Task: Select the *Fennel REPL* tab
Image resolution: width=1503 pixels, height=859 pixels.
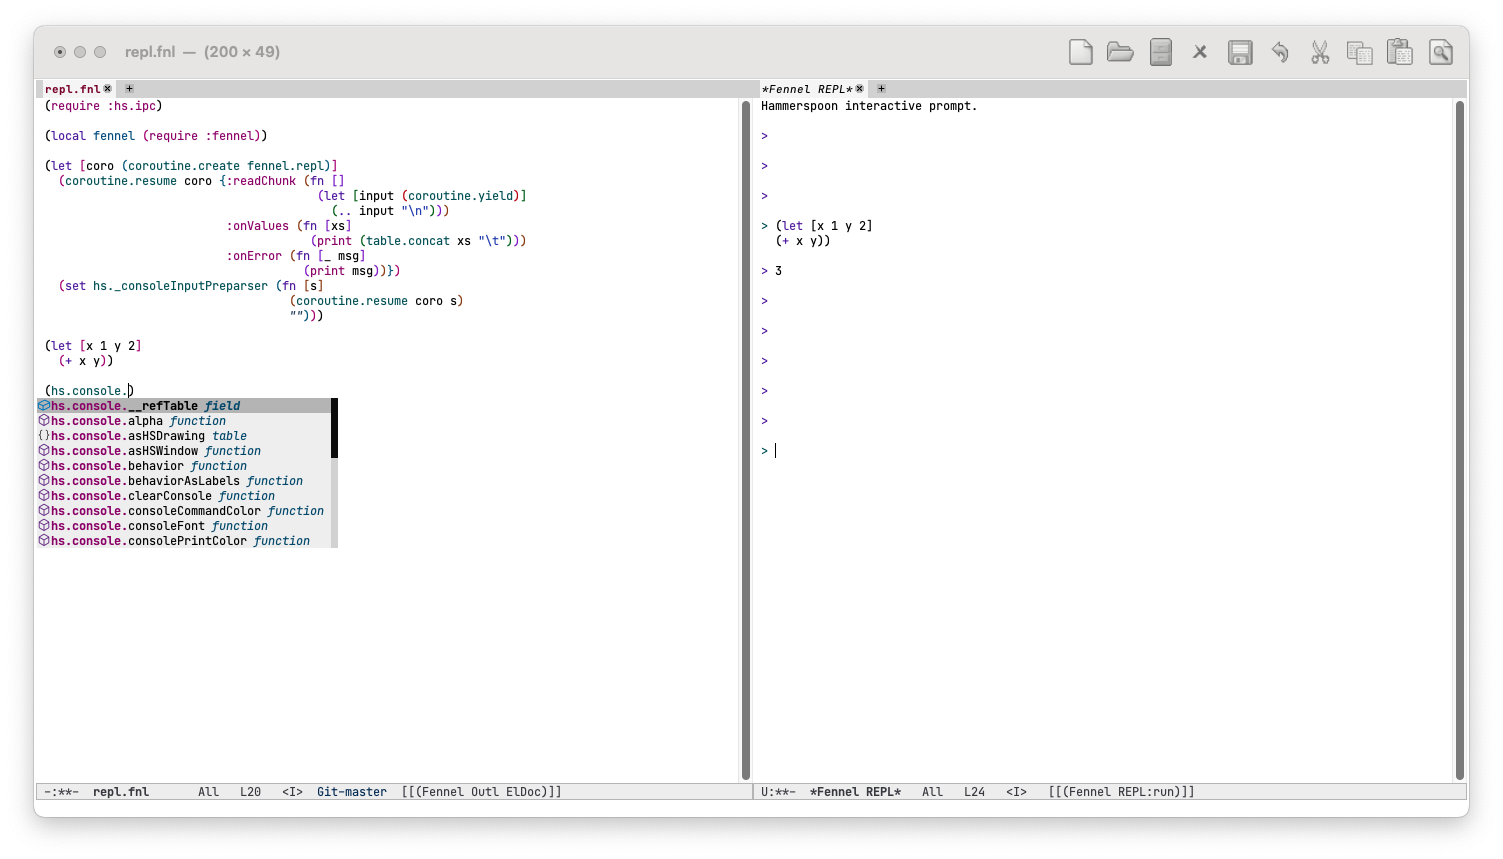Action: [x=806, y=89]
